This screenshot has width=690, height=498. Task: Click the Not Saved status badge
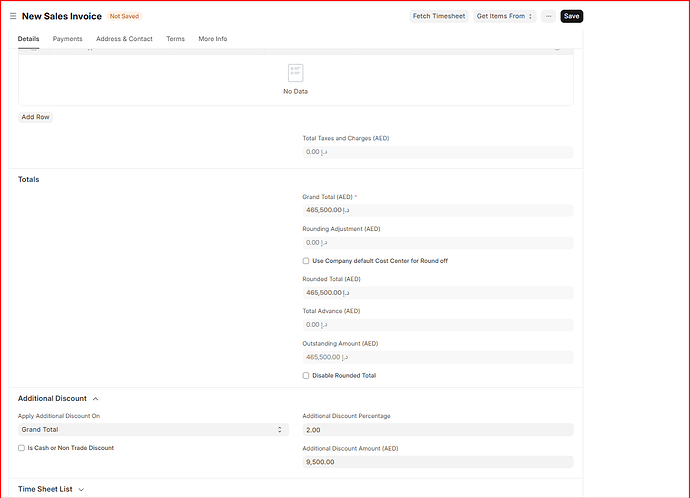tap(125, 16)
